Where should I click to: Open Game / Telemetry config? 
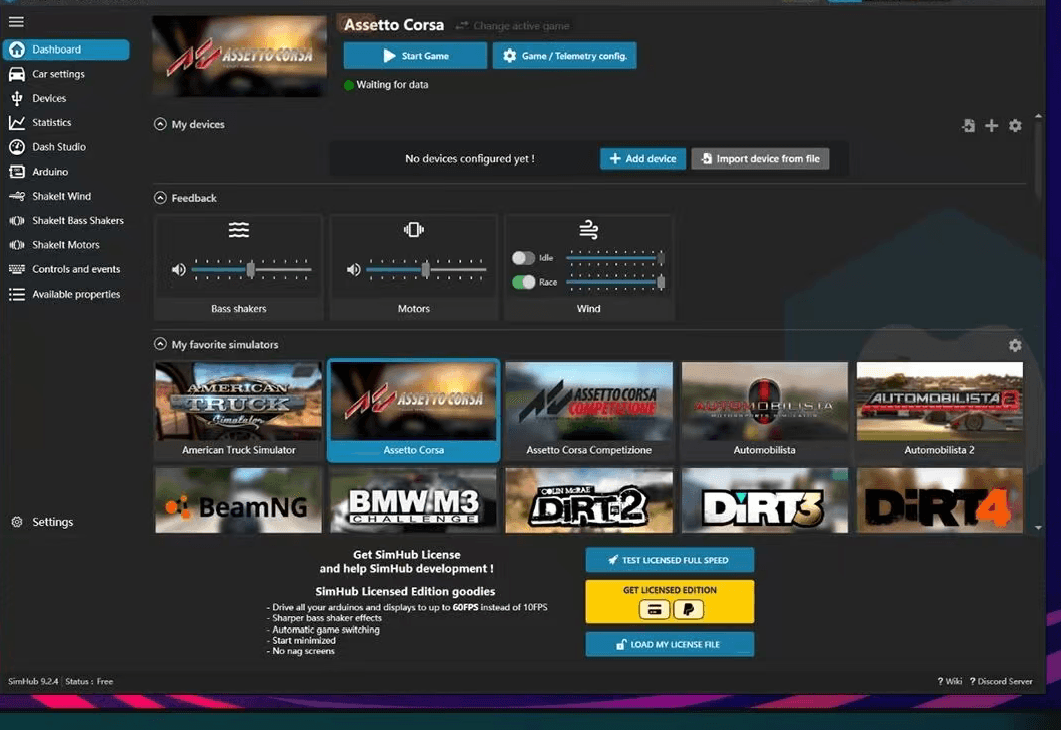(x=564, y=55)
